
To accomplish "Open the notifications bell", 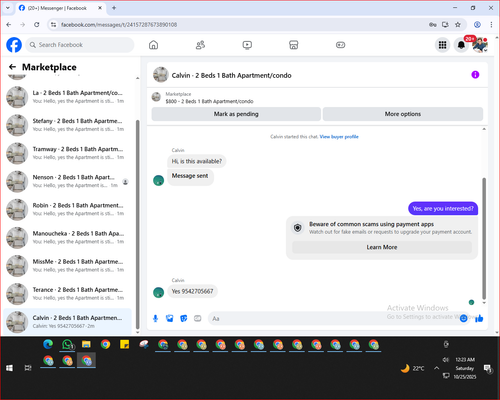I will pos(461,45).
